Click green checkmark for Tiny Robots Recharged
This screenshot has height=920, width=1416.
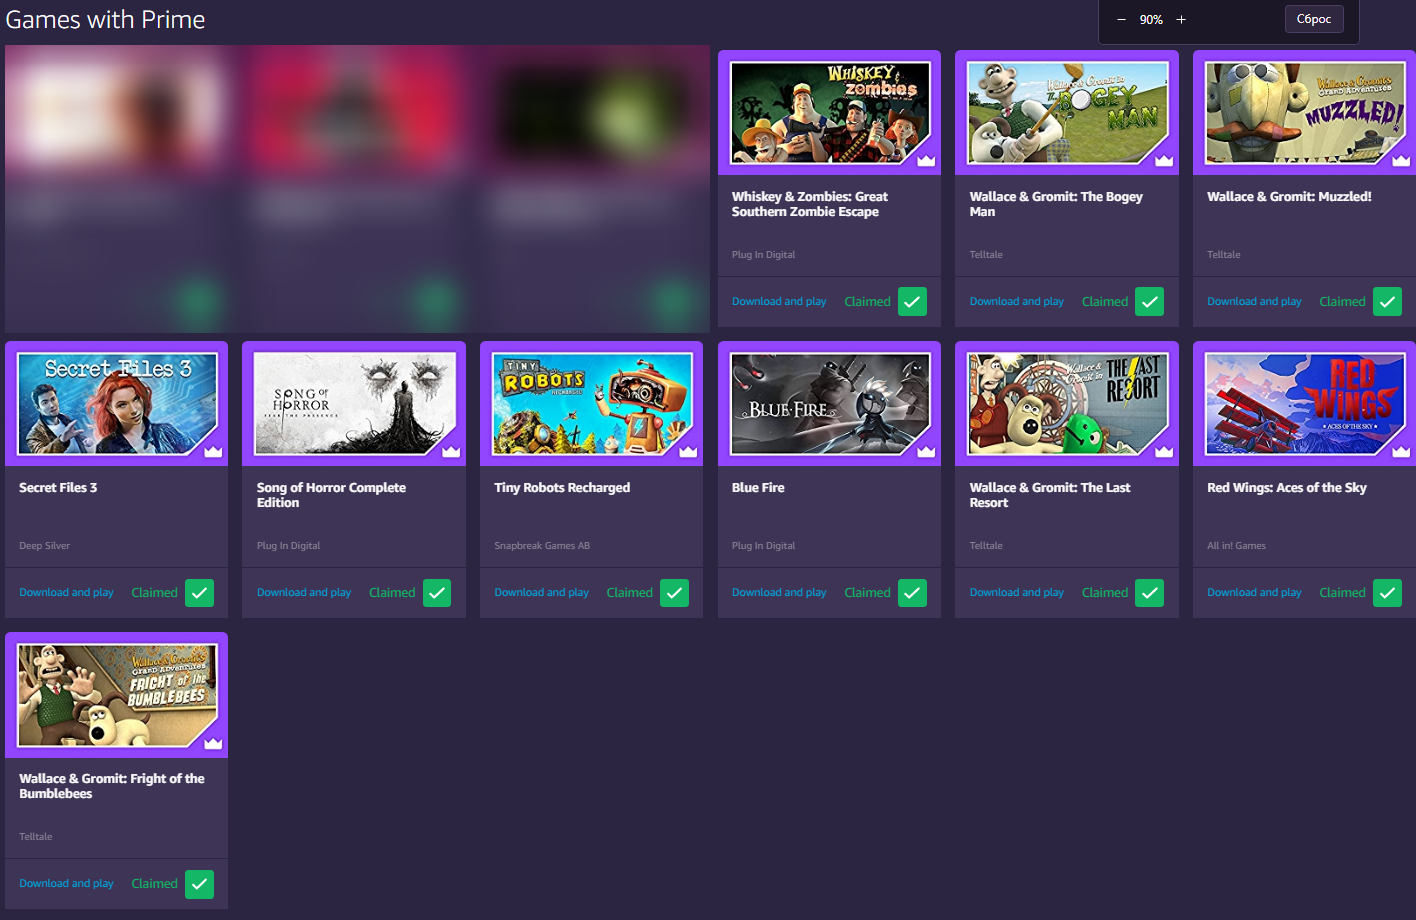click(675, 593)
